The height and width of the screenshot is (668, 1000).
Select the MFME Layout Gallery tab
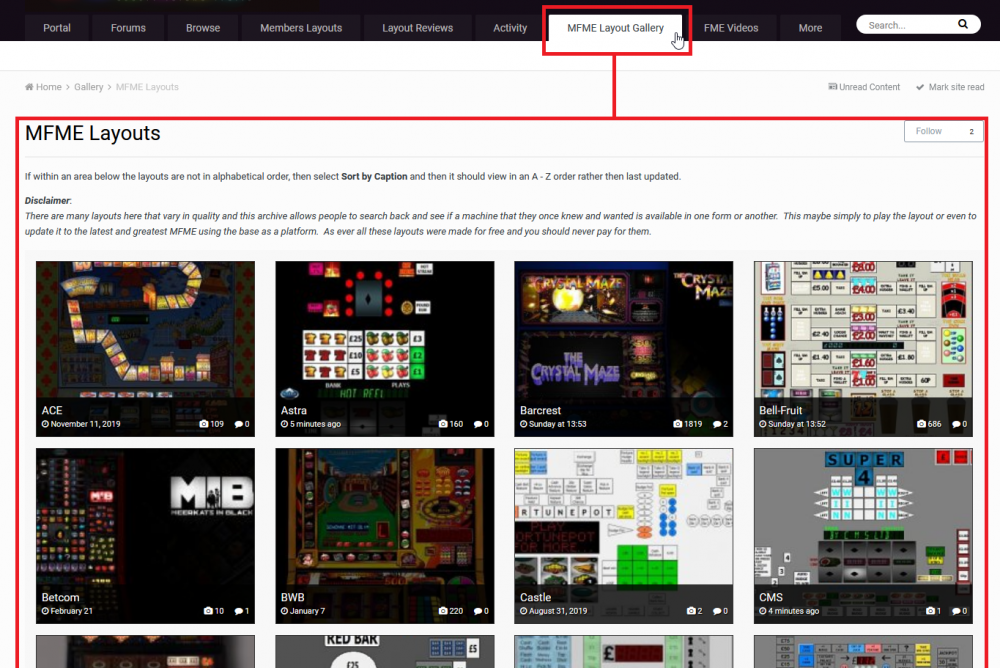click(x=615, y=28)
